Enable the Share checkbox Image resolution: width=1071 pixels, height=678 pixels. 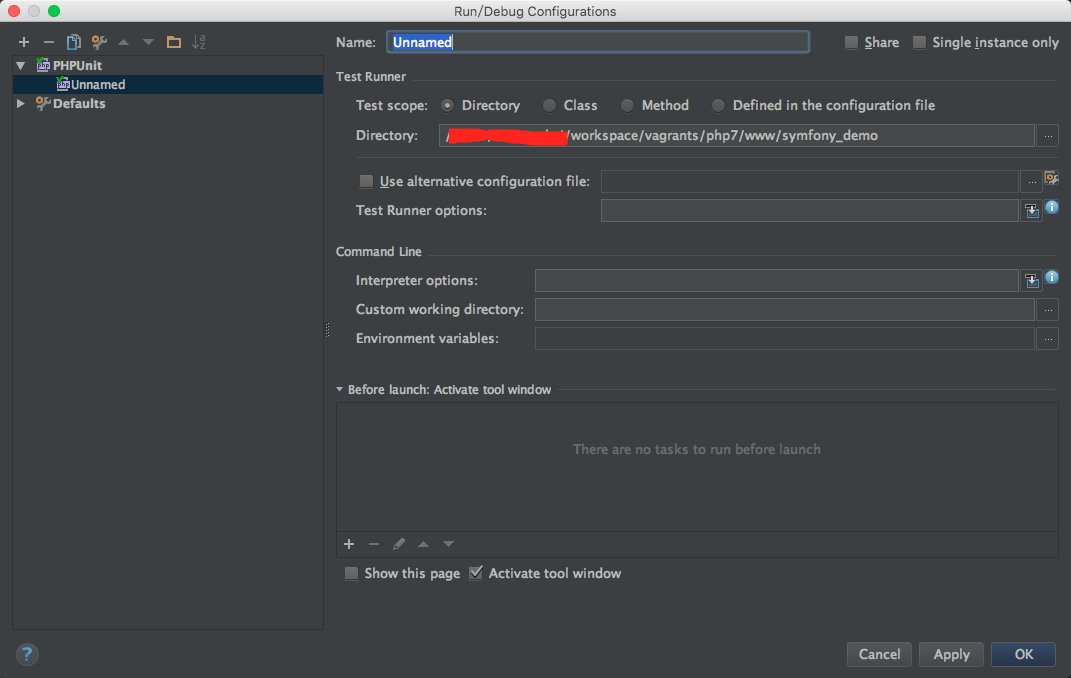tap(851, 42)
